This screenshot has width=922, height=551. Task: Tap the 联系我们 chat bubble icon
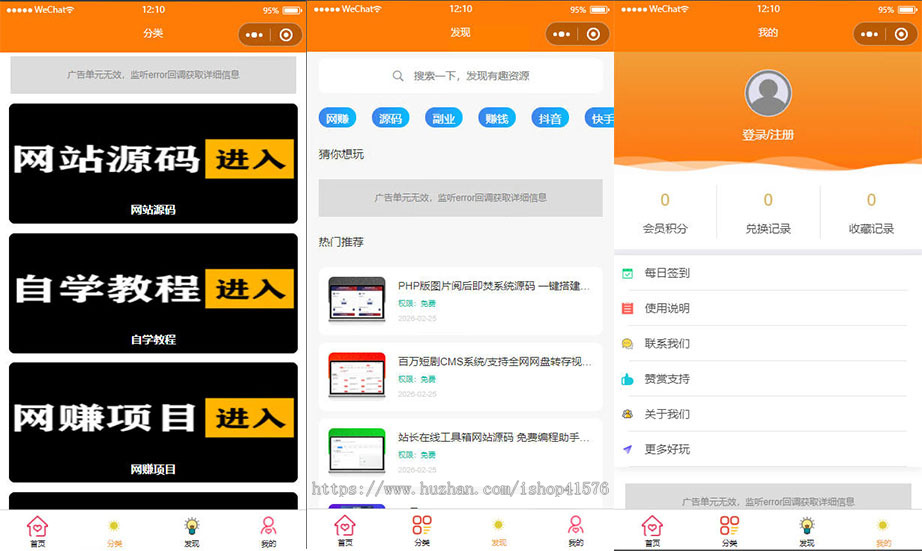tap(627, 343)
